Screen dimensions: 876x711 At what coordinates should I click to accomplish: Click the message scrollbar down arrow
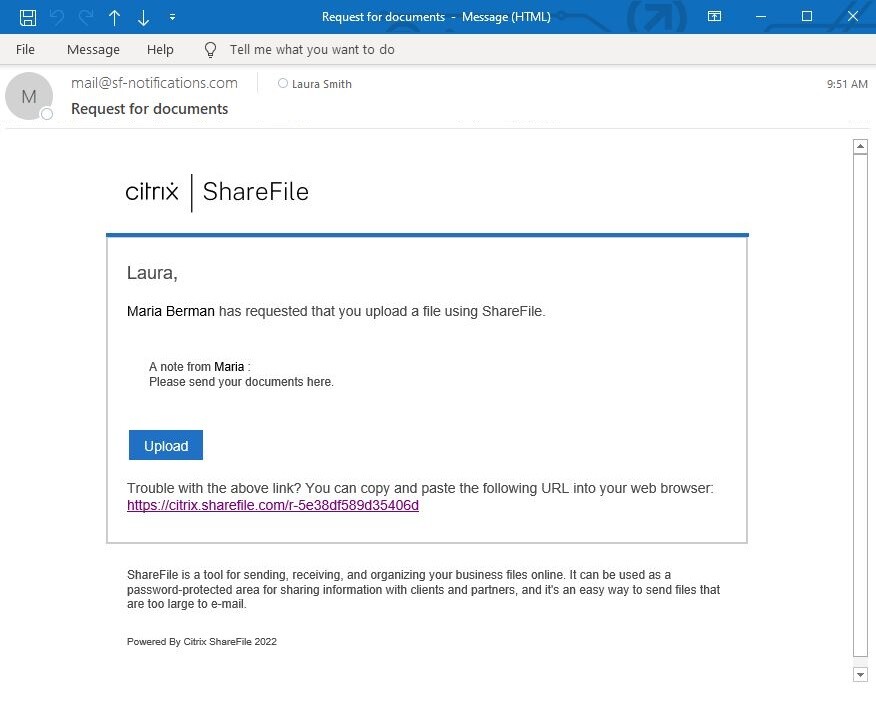pyautogui.click(x=860, y=675)
